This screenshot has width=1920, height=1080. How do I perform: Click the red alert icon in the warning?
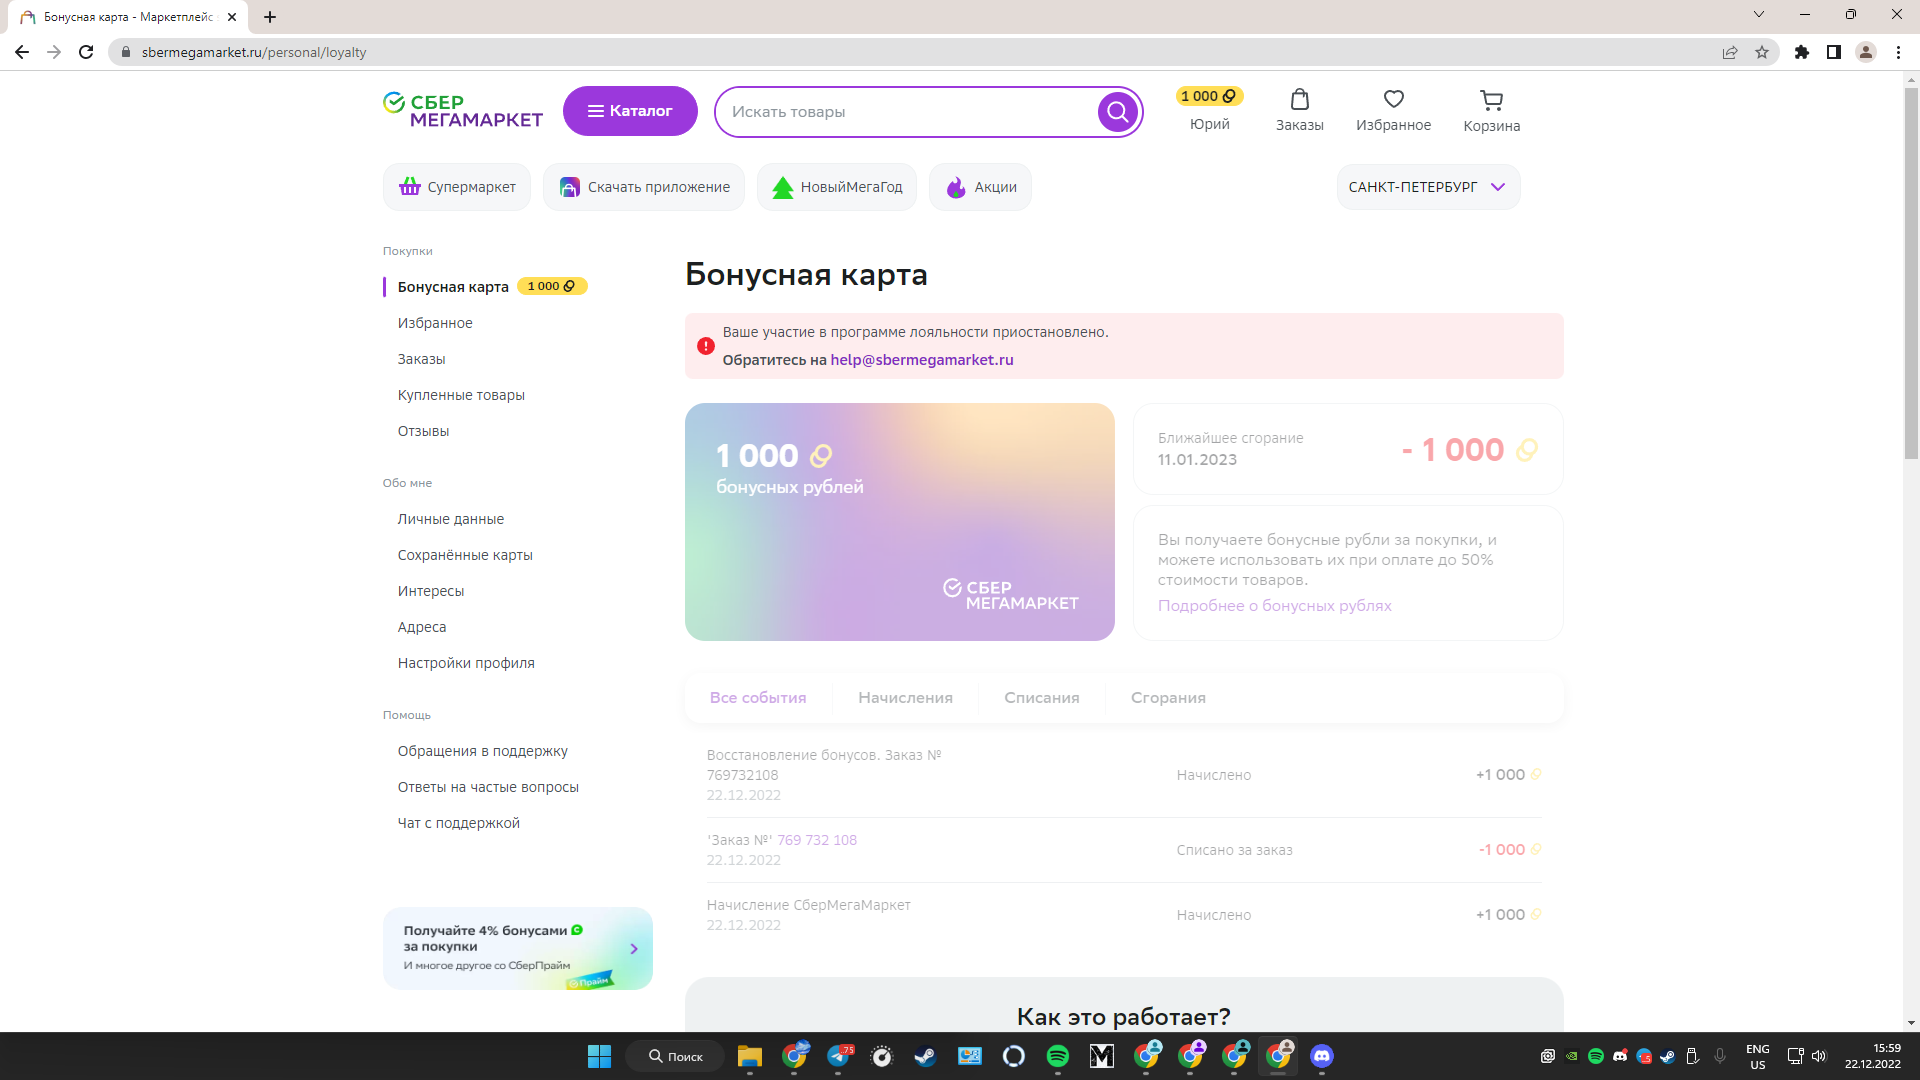pos(706,346)
